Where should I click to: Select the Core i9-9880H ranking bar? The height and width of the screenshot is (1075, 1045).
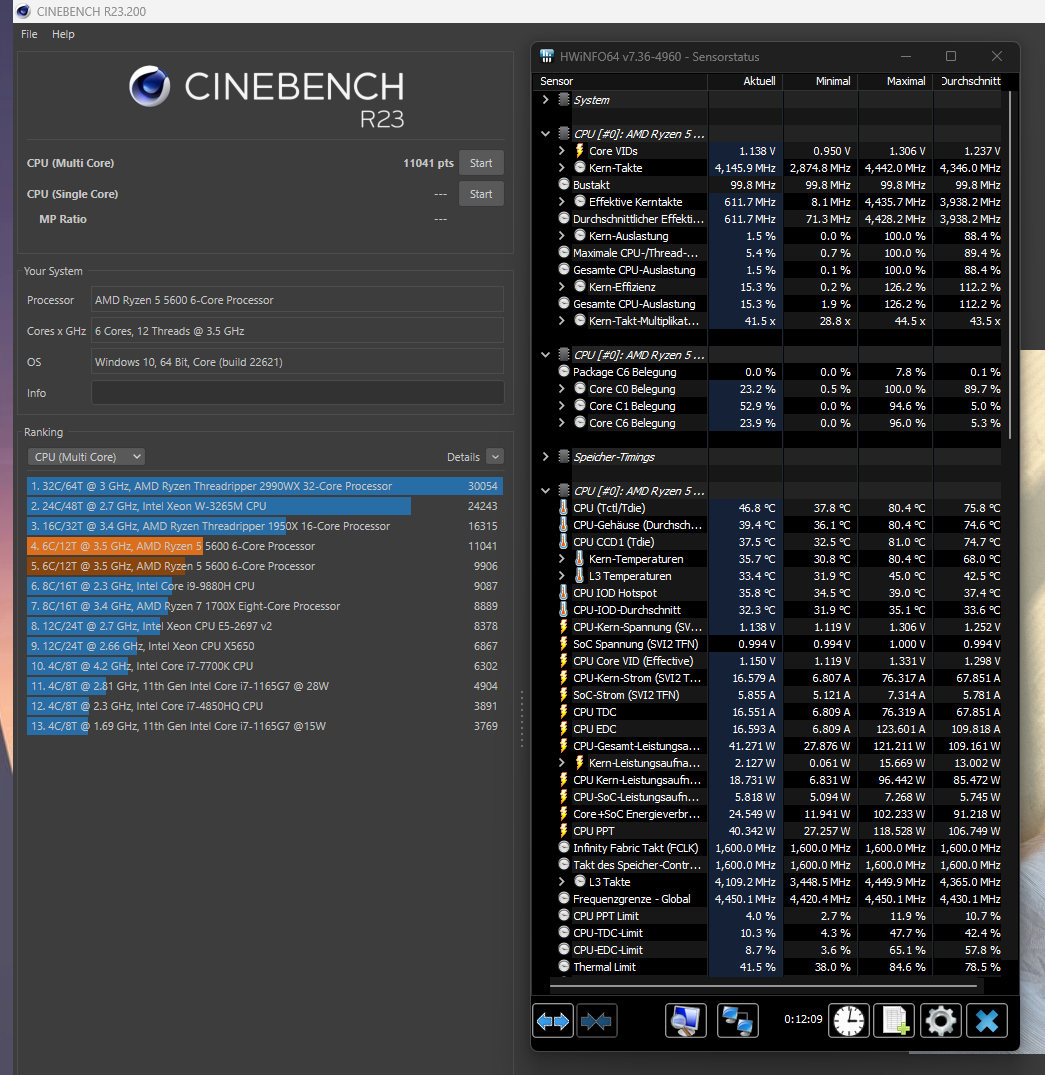265,586
